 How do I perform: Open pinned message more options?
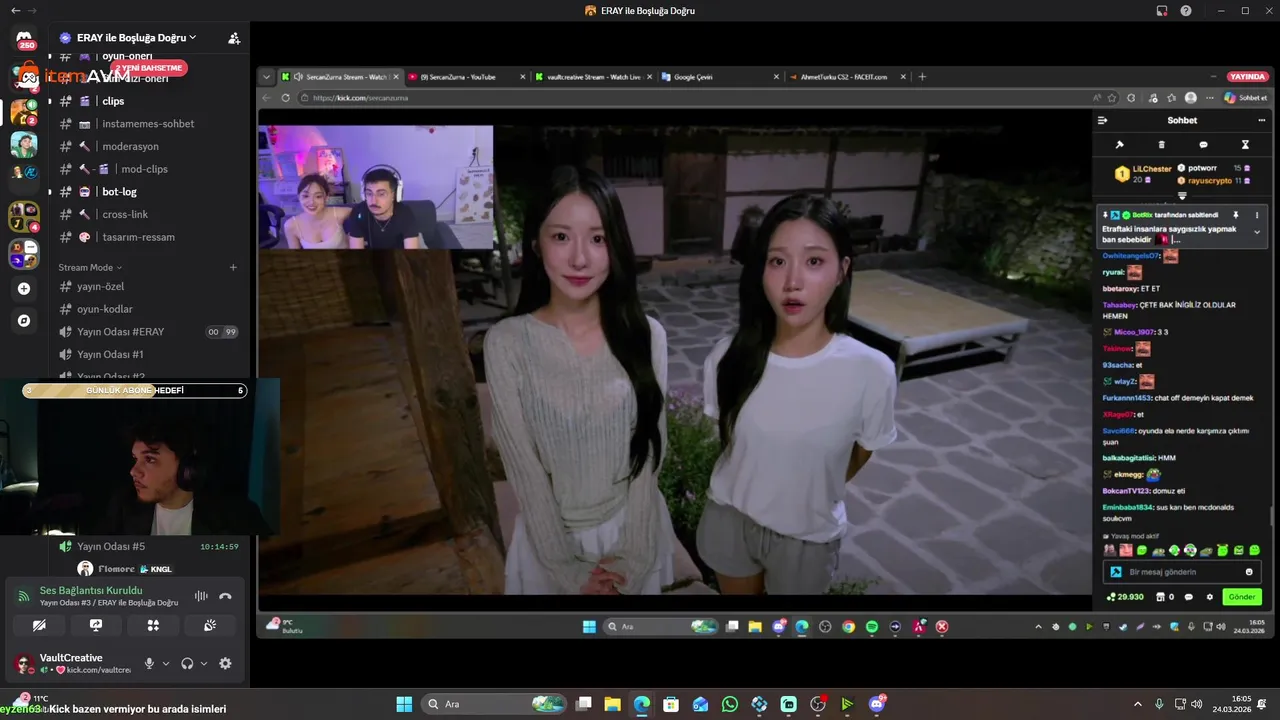pos(1257,215)
